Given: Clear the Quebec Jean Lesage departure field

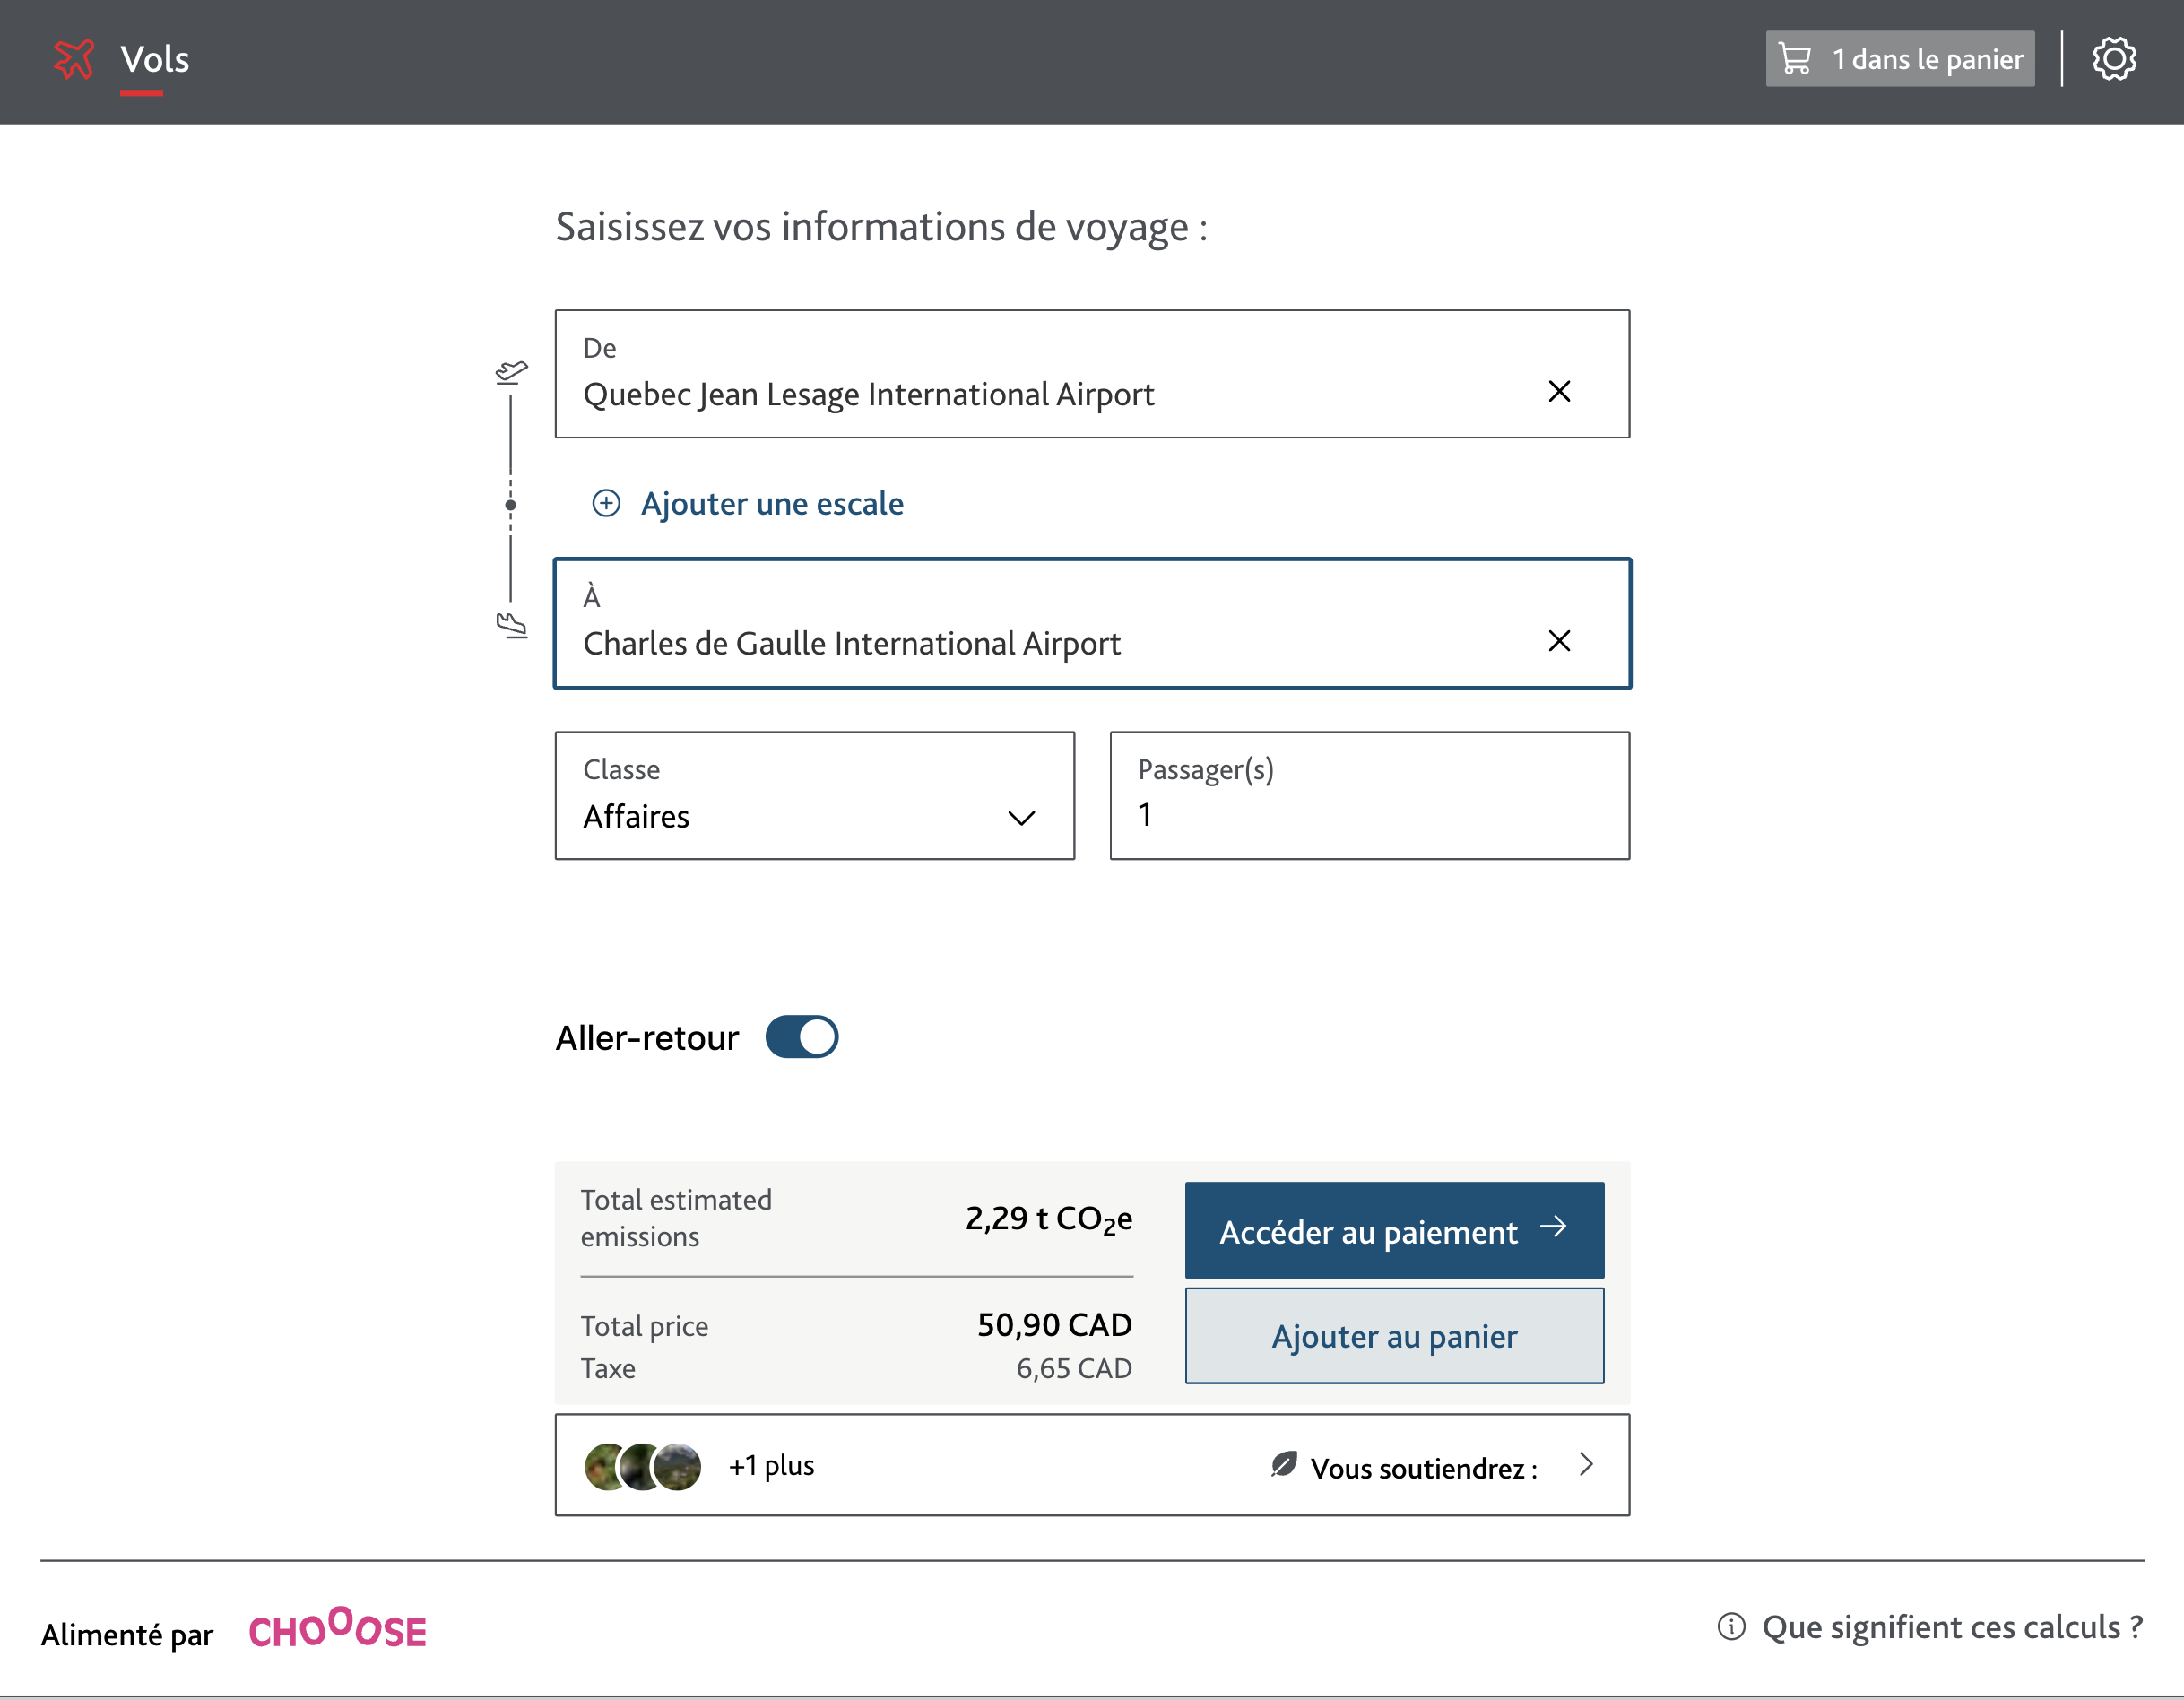Looking at the screenshot, I should 1558,391.
